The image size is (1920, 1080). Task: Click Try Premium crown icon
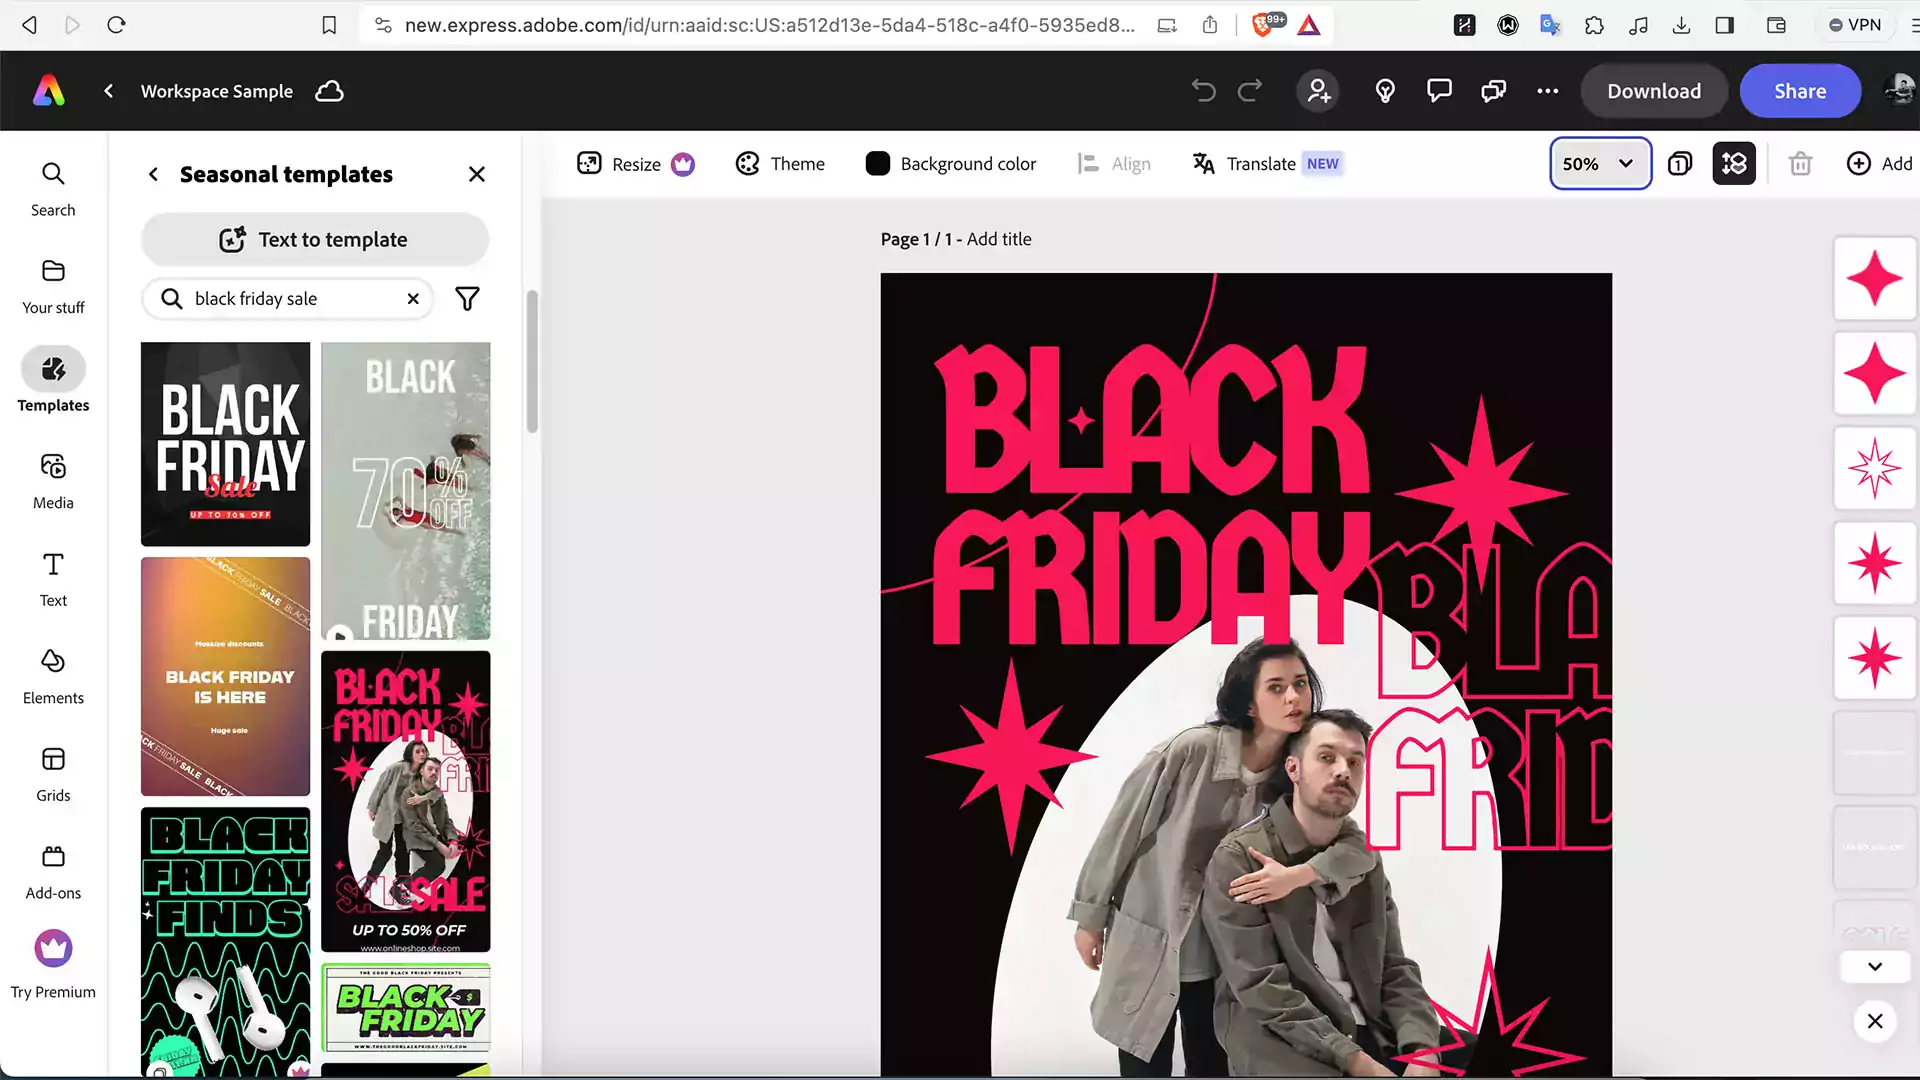click(53, 948)
